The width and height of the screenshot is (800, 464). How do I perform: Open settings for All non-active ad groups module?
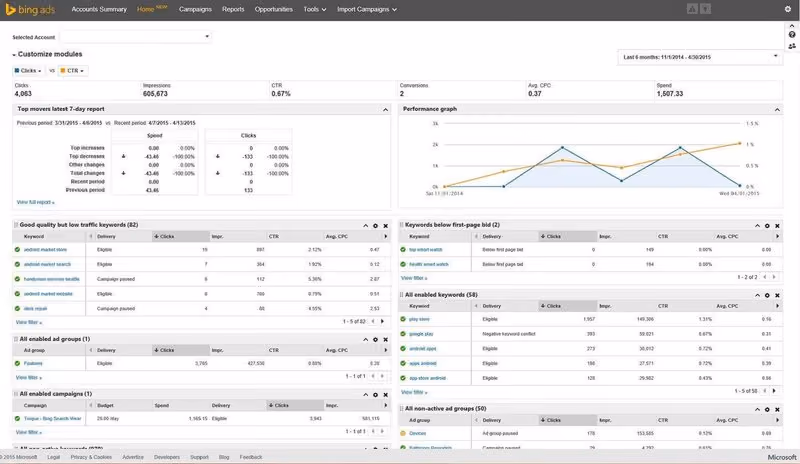coord(767,409)
